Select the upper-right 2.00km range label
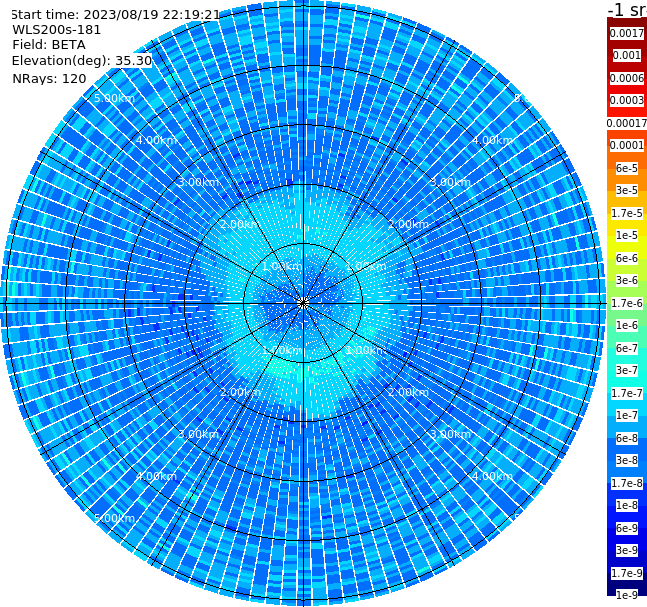Image resolution: width=647 pixels, height=607 pixels. click(x=409, y=224)
